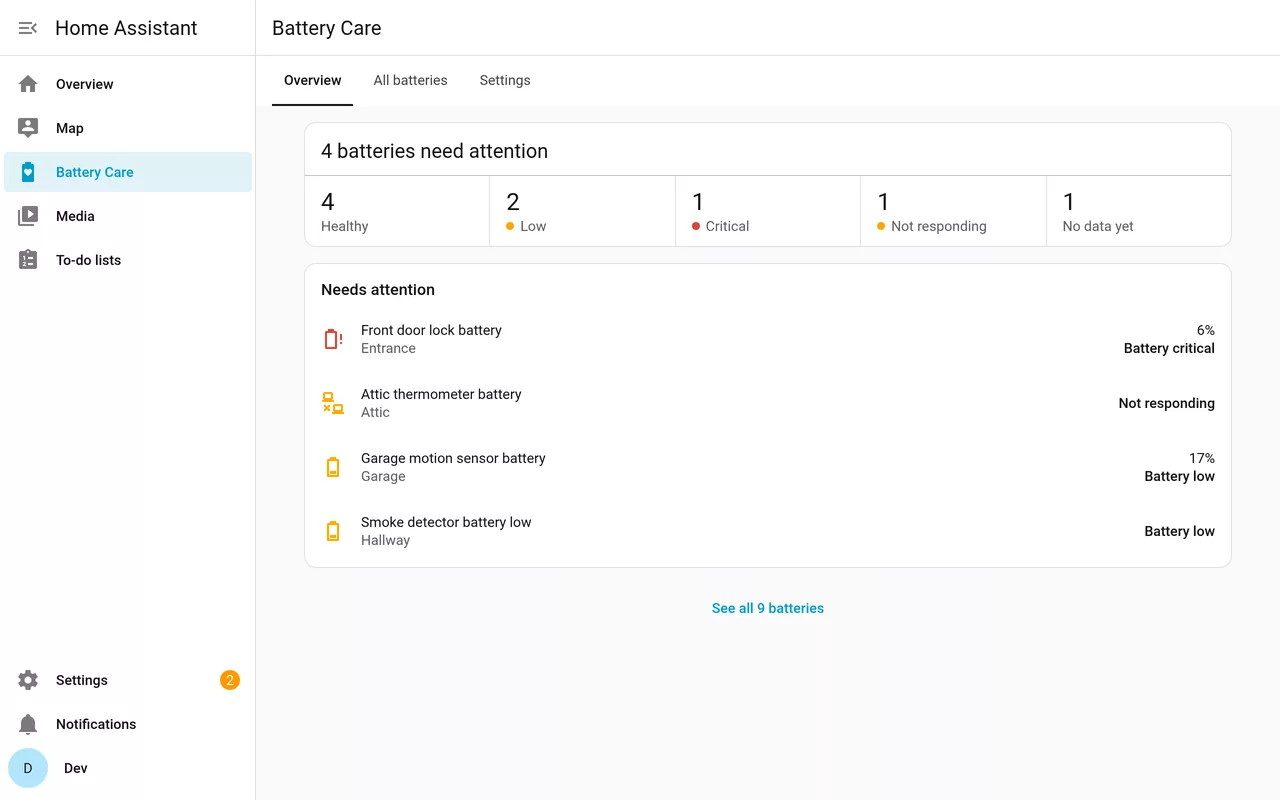
Task: Open the Dev user profile
Action: (x=128, y=768)
